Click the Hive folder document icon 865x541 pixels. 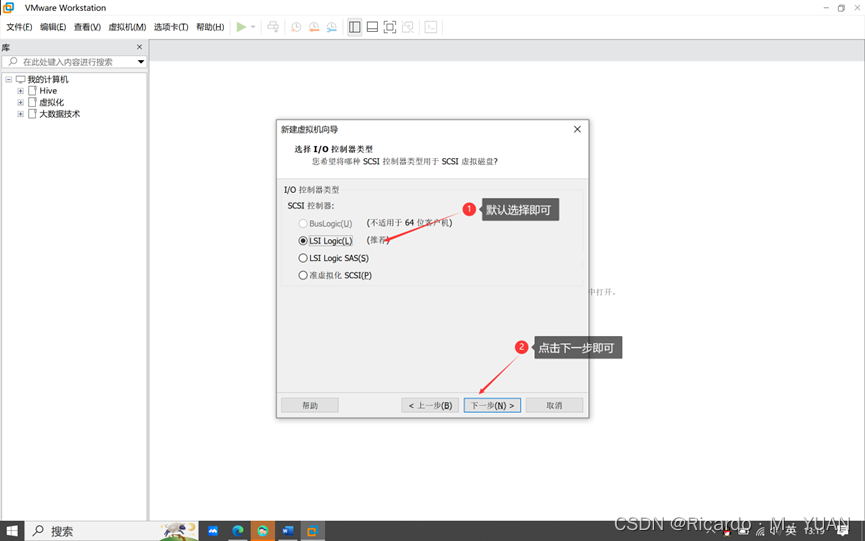click(32, 90)
